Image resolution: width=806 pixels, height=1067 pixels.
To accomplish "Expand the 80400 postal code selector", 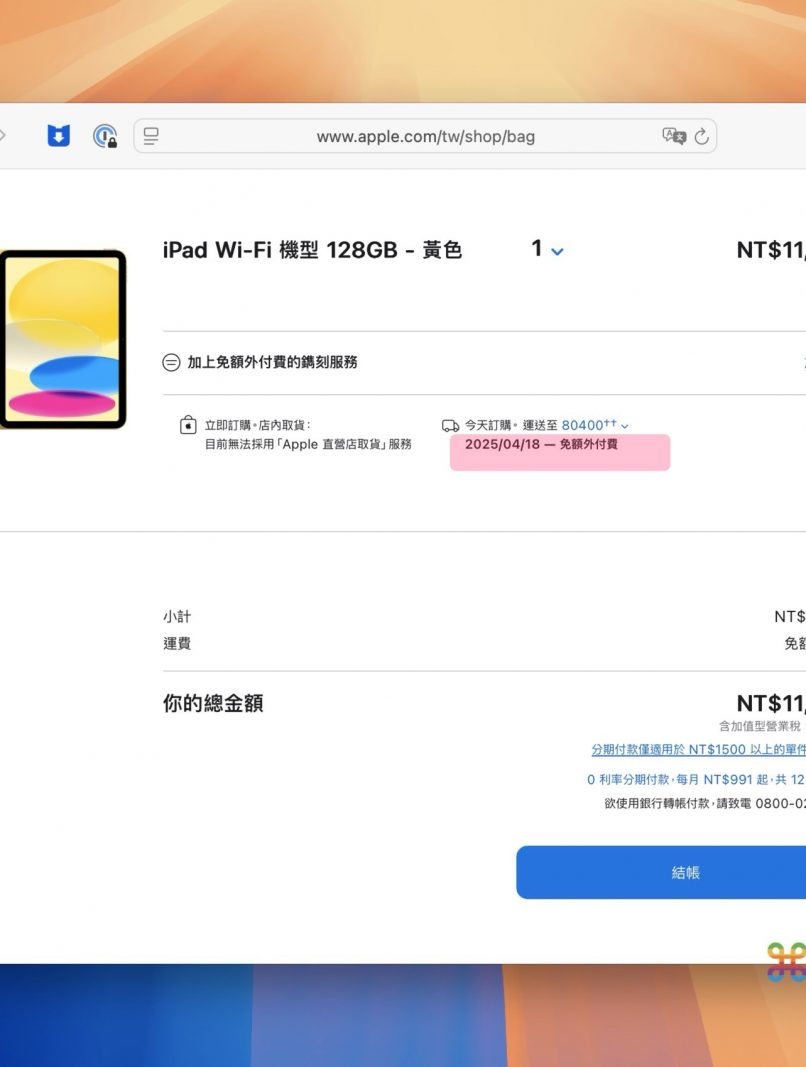I will 595,426.
